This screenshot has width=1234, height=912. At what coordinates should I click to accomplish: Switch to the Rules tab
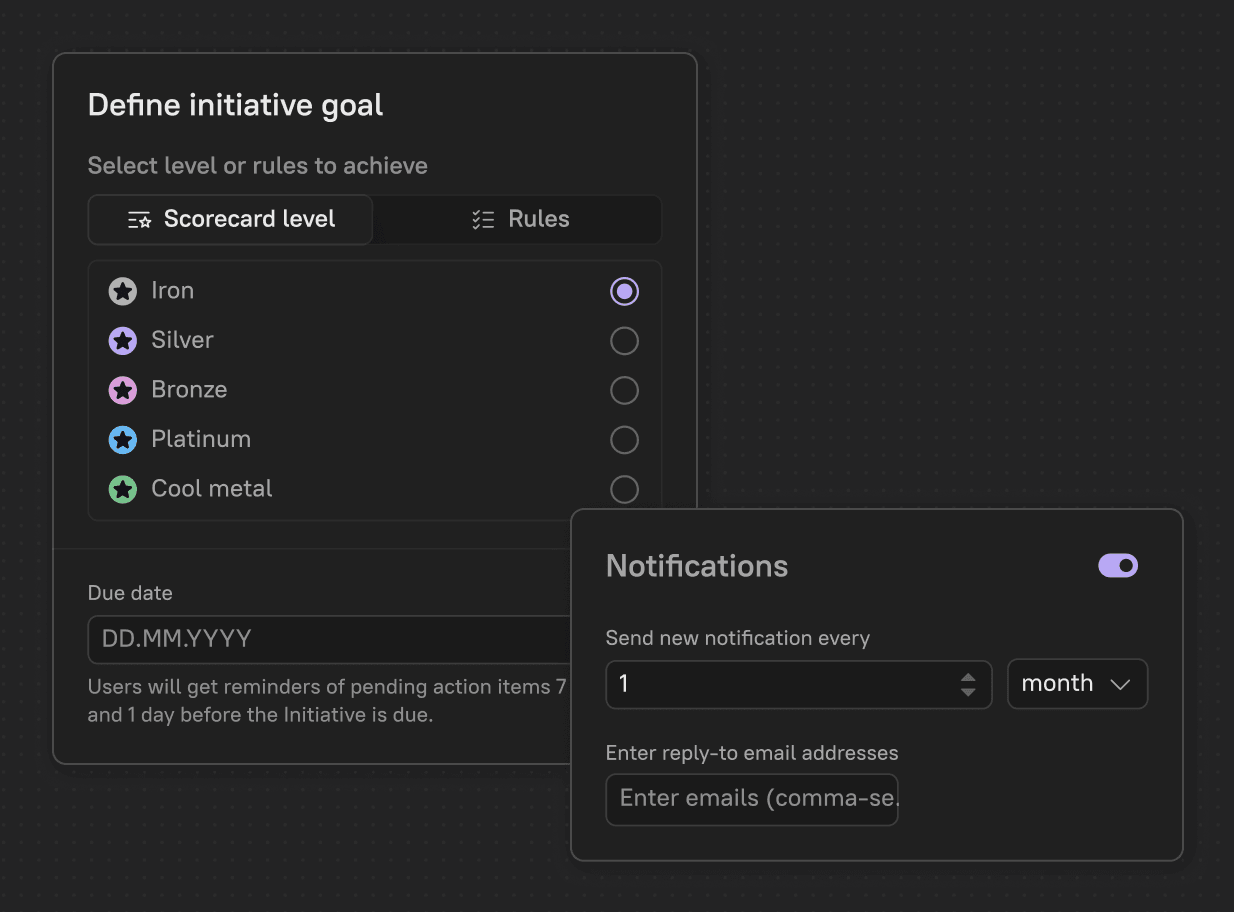coord(517,218)
